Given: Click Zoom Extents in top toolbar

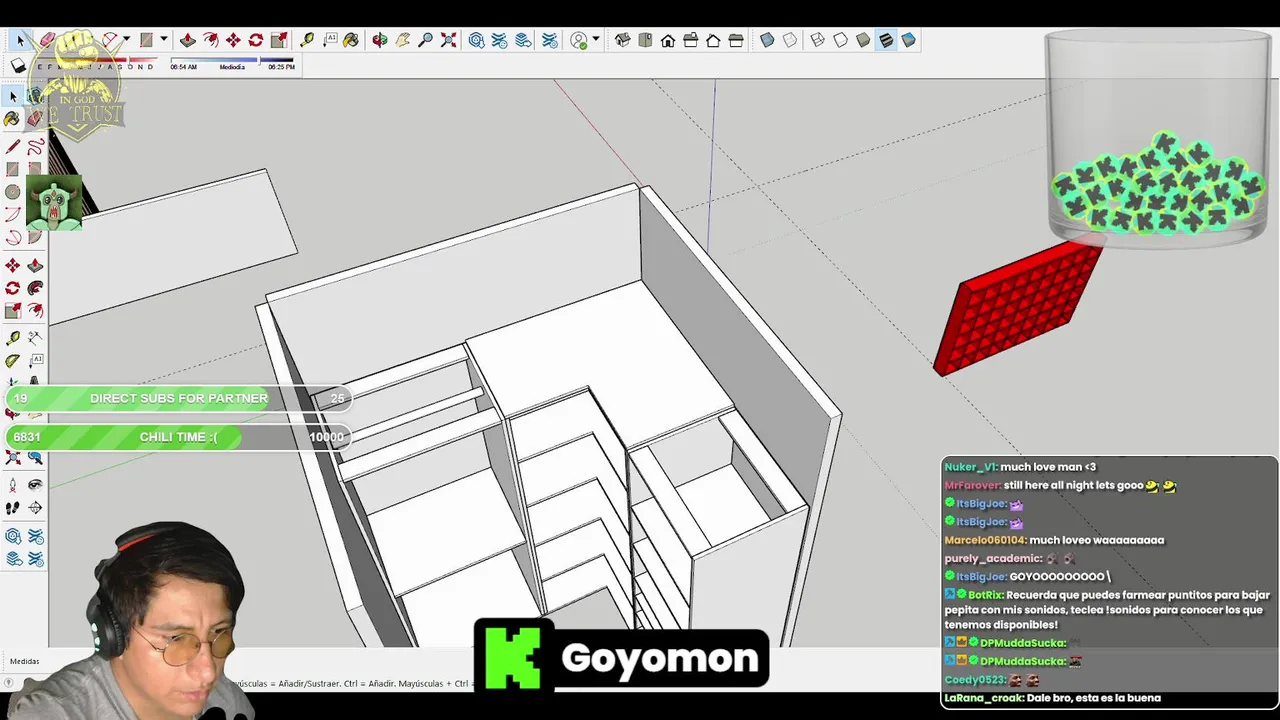Looking at the screenshot, I should (448, 40).
